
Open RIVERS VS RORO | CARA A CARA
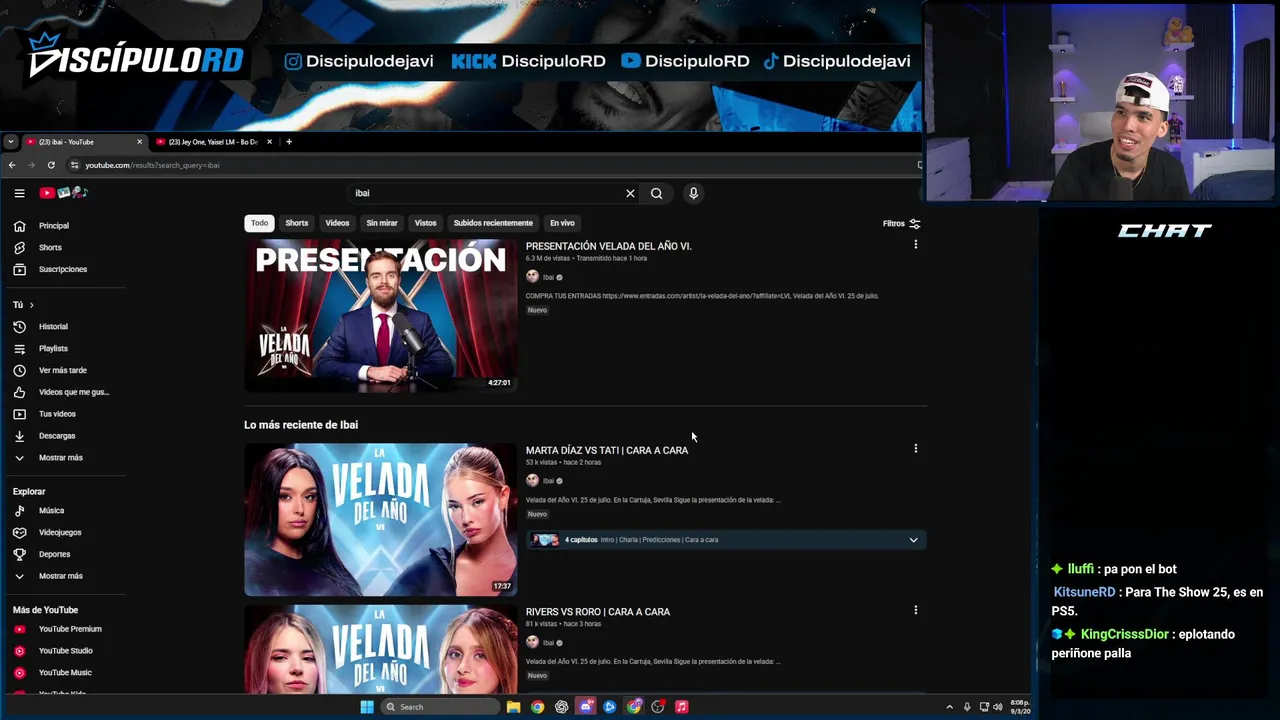[x=598, y=612]
